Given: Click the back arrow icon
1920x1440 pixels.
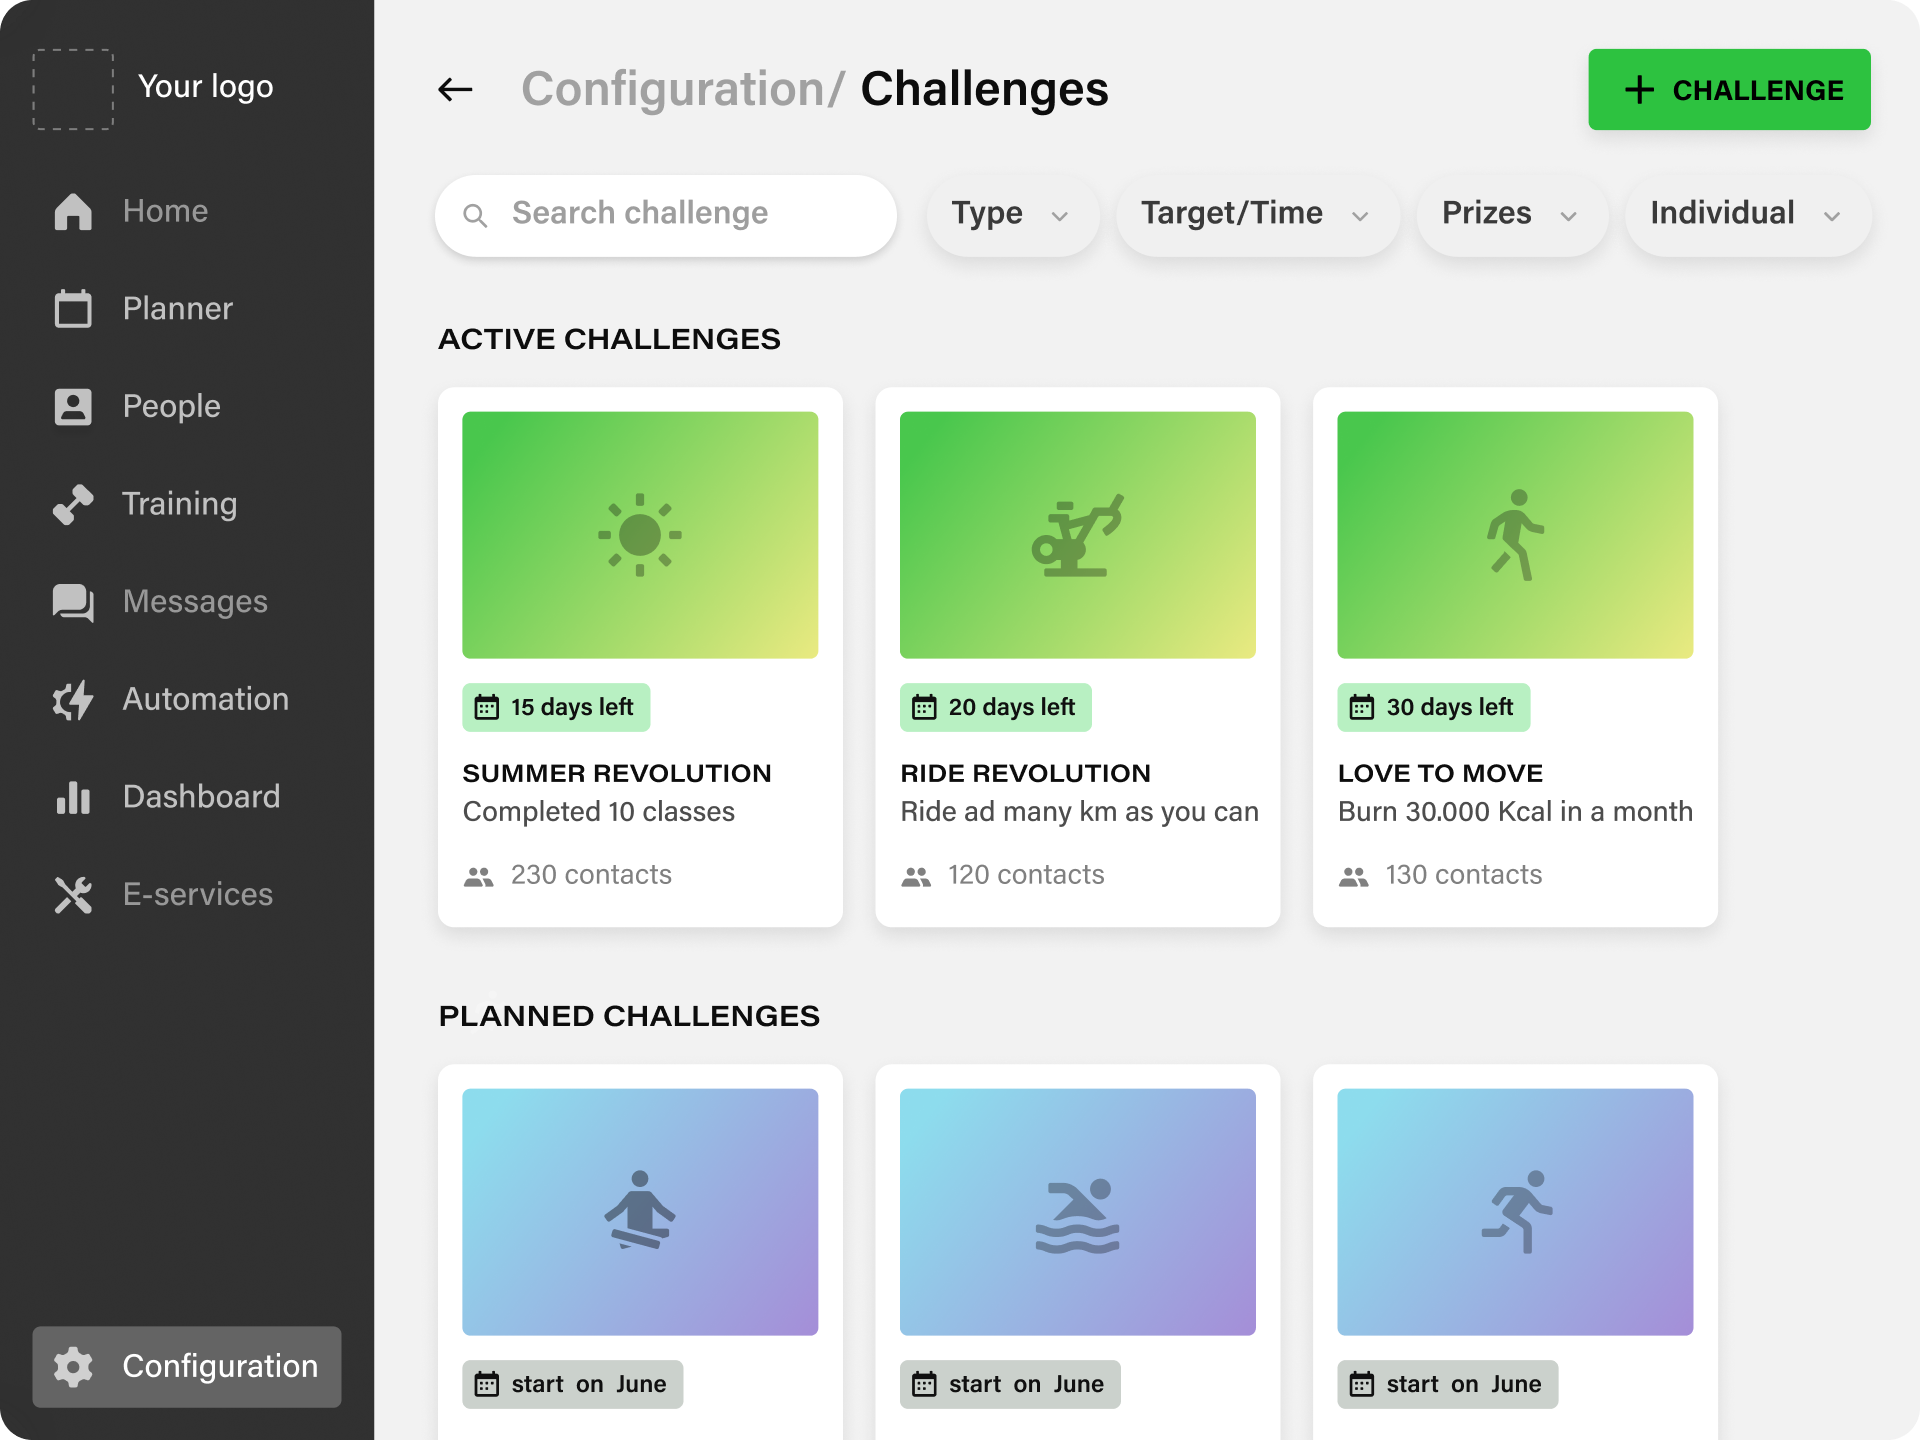Looking at the screenshot, I should point(455,90).
